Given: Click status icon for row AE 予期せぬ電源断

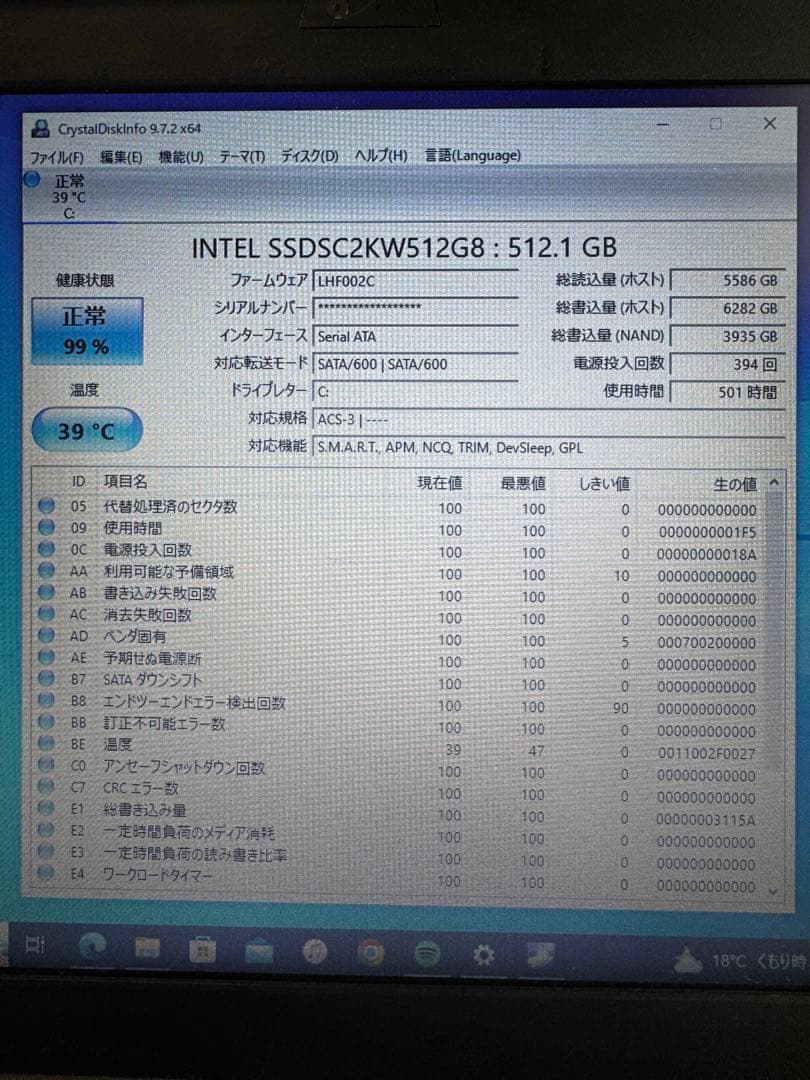Looking at the screenshot, I should point(46,656).
